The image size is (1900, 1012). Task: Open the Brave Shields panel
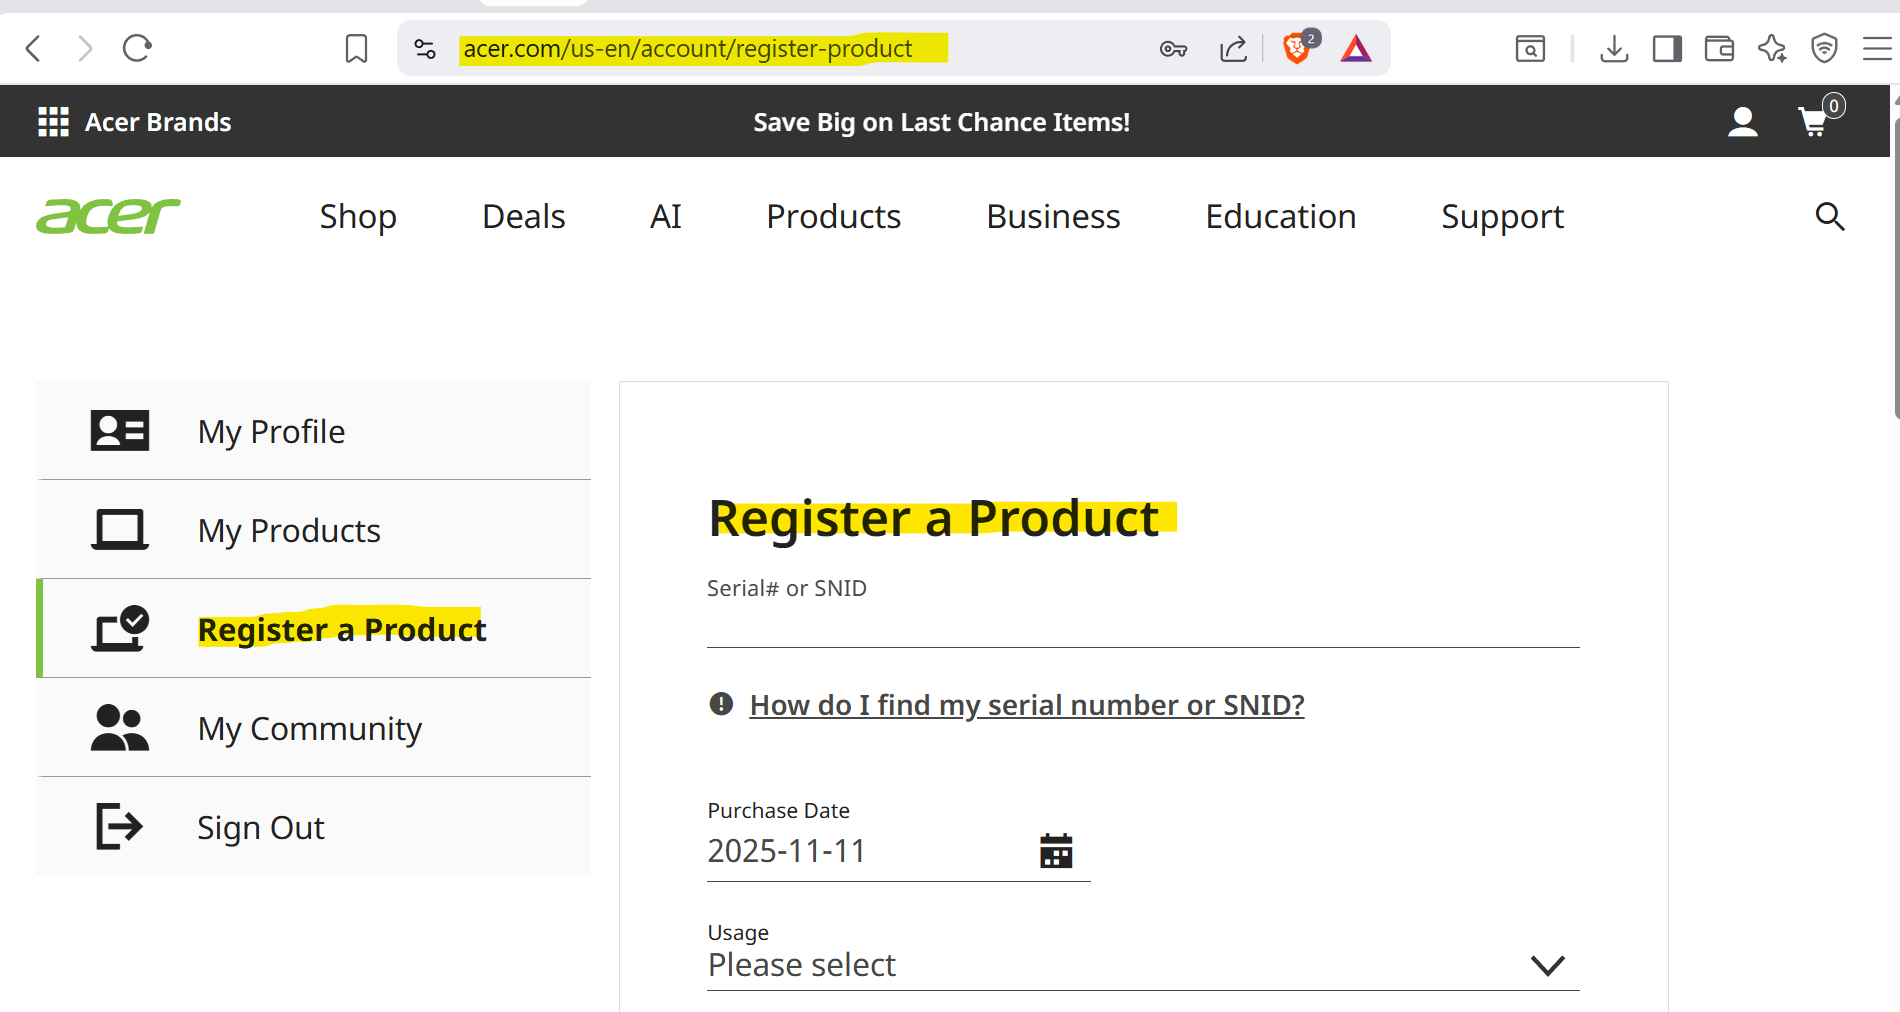1293,47
